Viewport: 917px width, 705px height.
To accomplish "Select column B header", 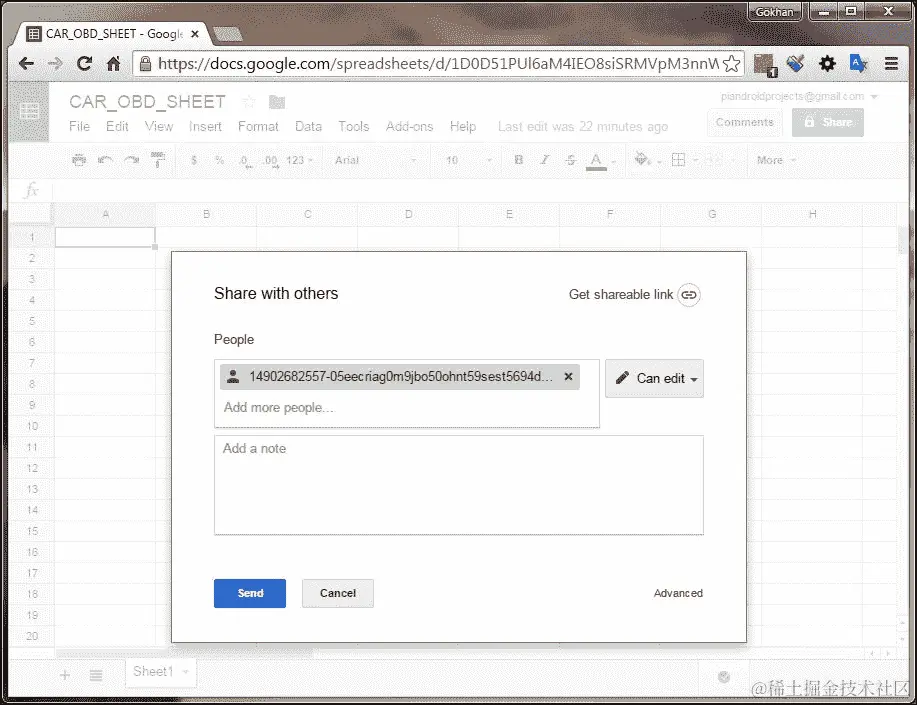I will click(206, 214).
